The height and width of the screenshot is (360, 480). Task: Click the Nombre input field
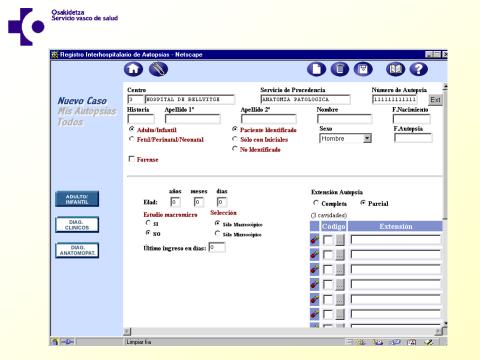tap(345, 119)
